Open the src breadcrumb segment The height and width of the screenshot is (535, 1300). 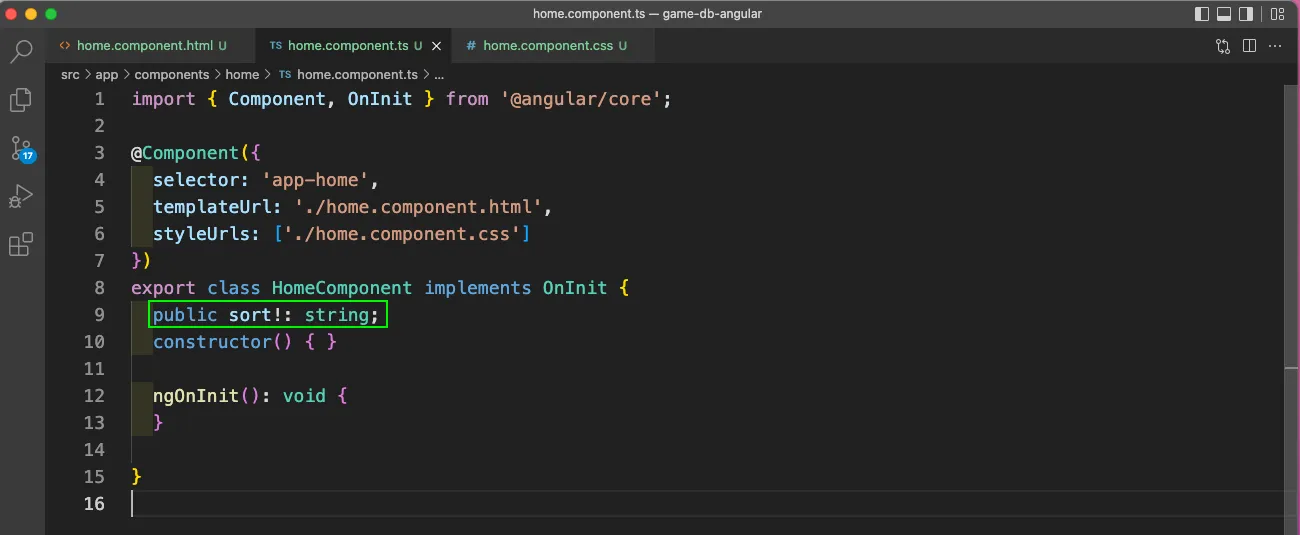pos(70,75)
